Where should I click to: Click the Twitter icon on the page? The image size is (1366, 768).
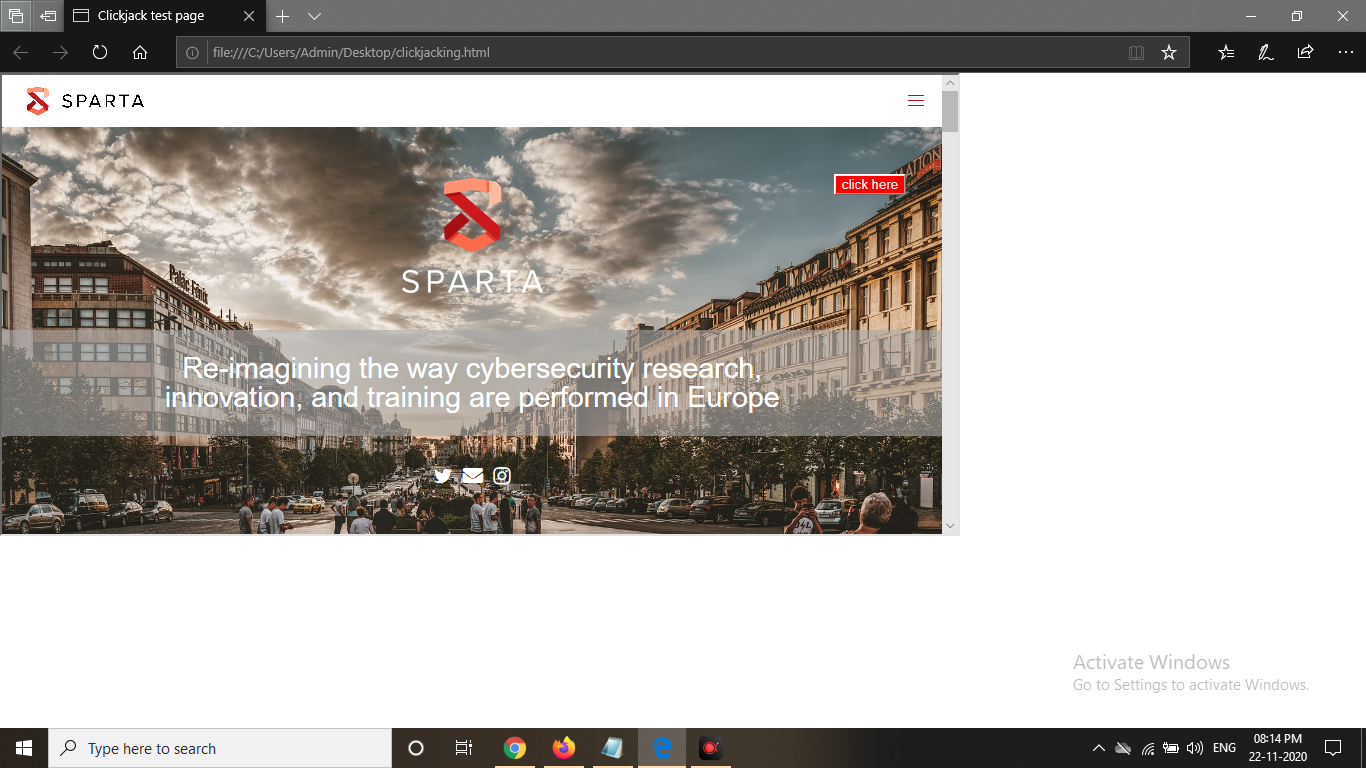click(x=443, y=476)
